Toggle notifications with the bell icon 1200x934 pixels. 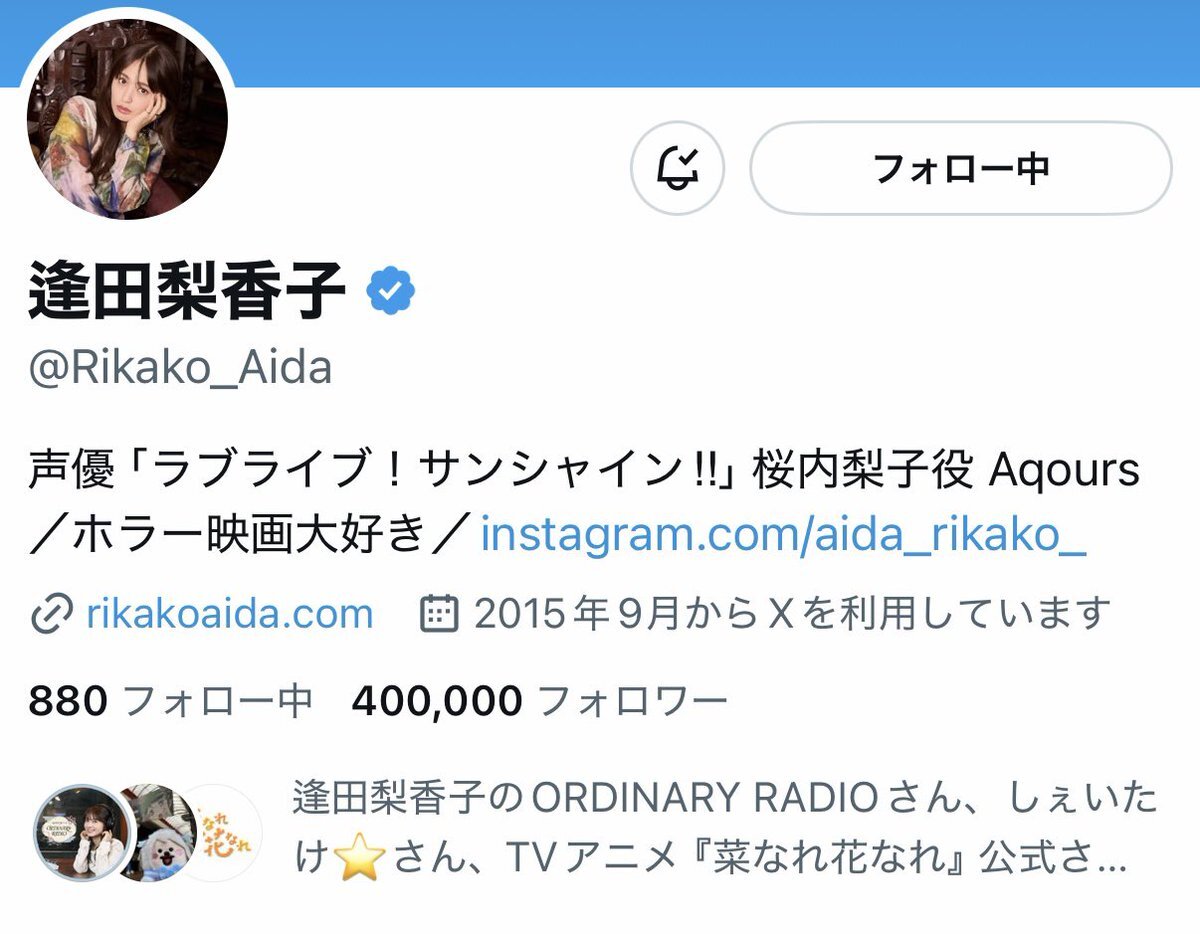(x=677, y=168)
